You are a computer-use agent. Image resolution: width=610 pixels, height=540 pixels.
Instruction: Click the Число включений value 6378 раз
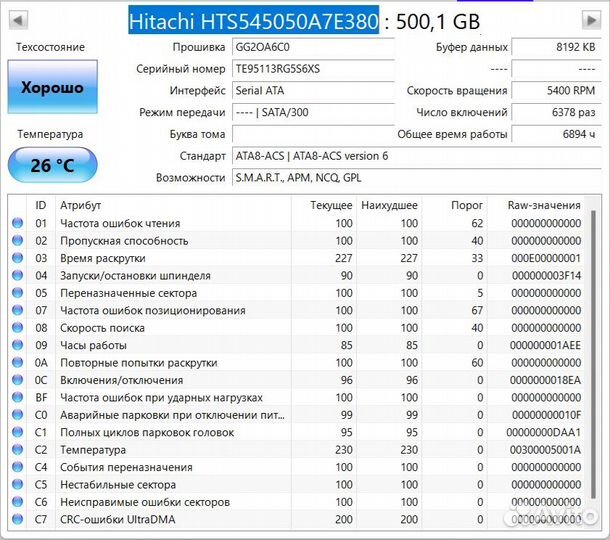556,112
